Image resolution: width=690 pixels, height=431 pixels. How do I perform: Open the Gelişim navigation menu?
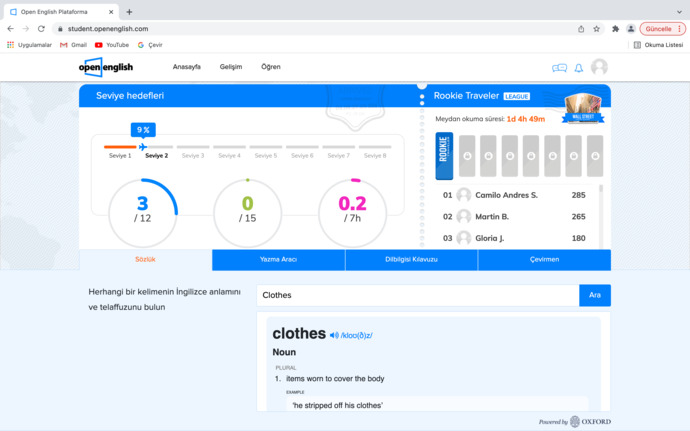click(x=231, y=67)
